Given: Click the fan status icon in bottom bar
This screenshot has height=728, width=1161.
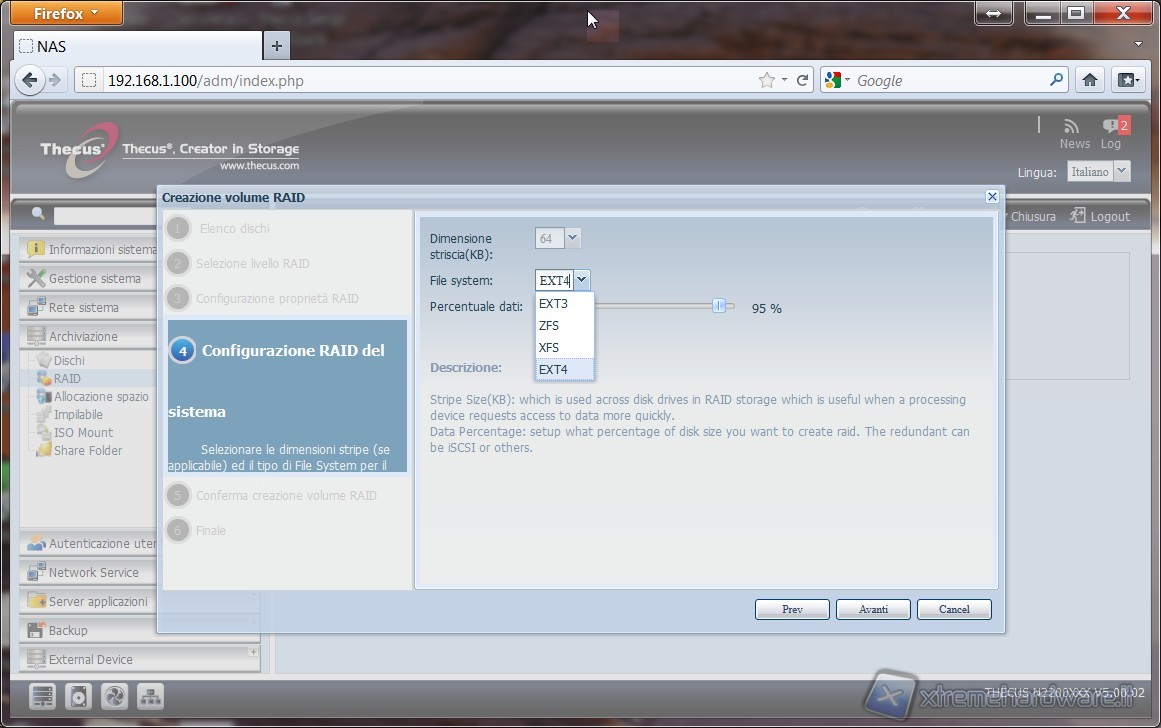Looking at the screenshot, I should tap(115, 696).
